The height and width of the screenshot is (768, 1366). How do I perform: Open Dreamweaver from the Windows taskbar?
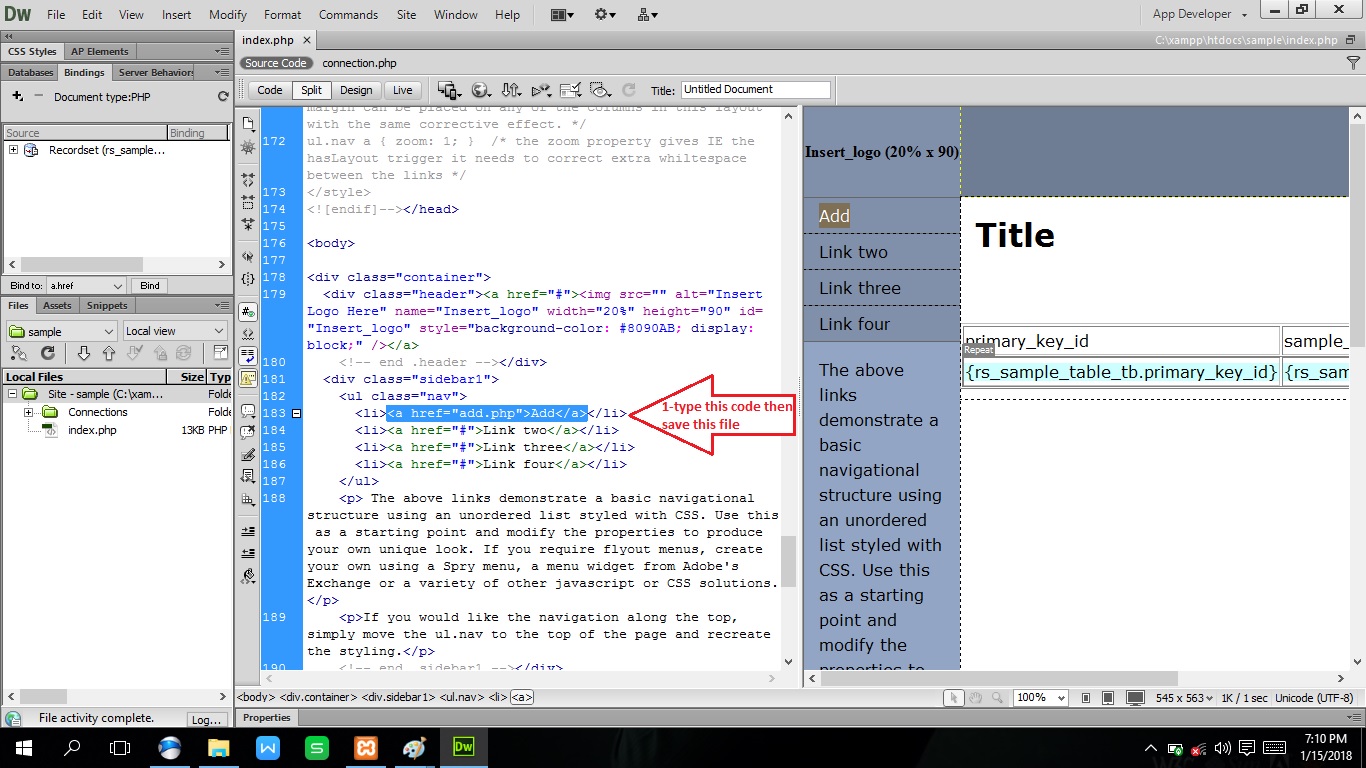(463, 747)
